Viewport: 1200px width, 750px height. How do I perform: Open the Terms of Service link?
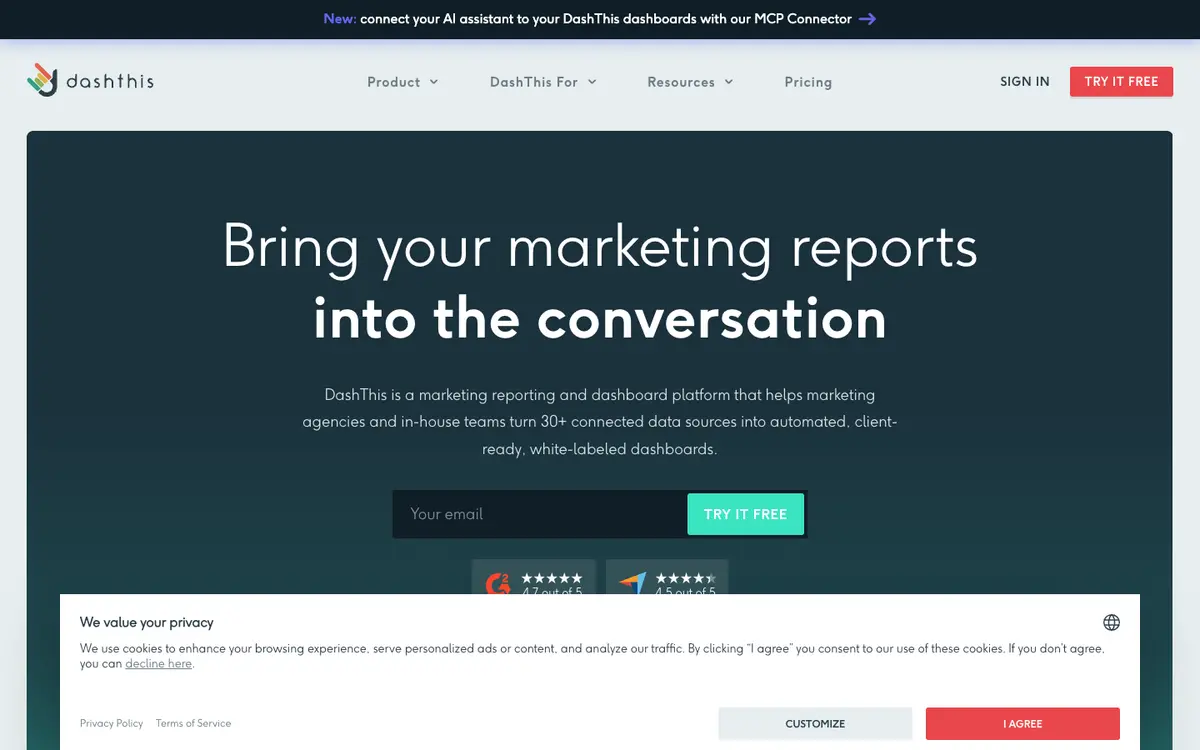coord(193,723)
